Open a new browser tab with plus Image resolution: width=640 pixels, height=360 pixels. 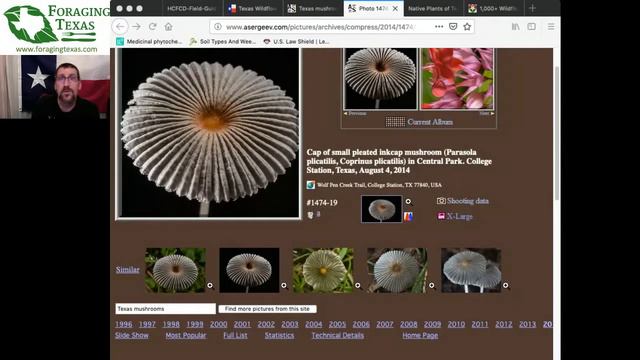[532, 8]
